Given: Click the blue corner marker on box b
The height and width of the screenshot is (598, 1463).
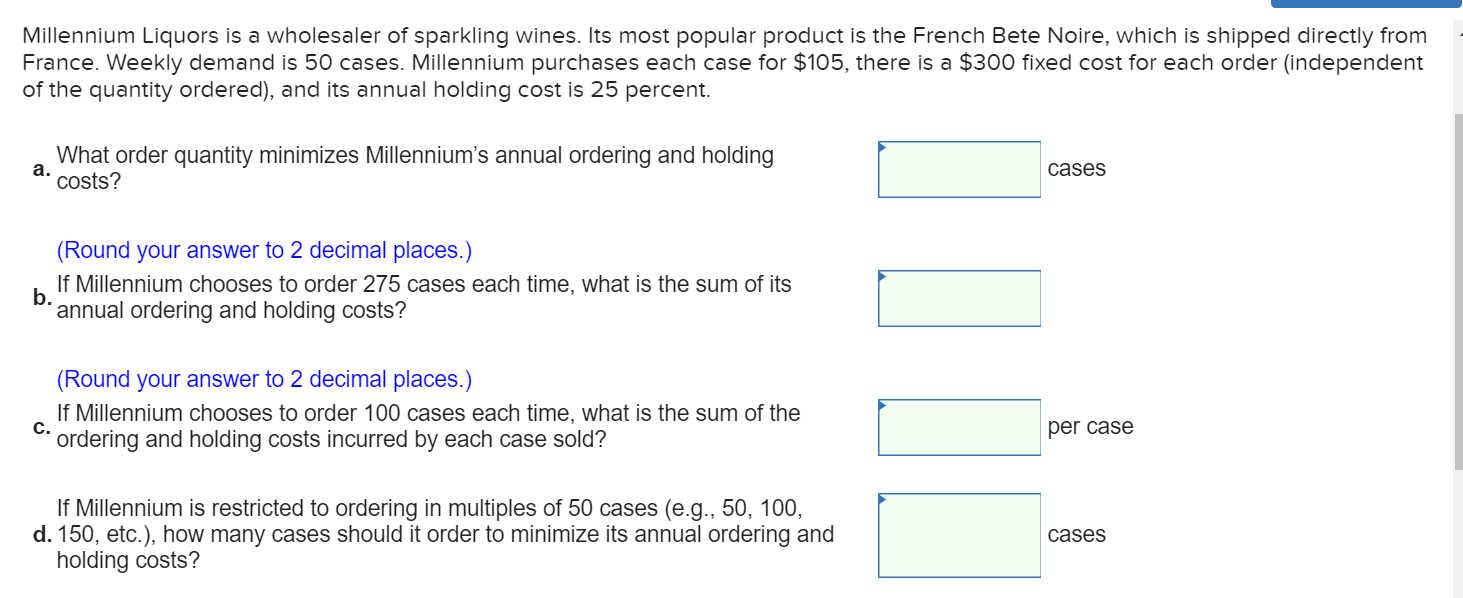Looking at the screenshot, I should pyautogui.click(x=882, y=274).
